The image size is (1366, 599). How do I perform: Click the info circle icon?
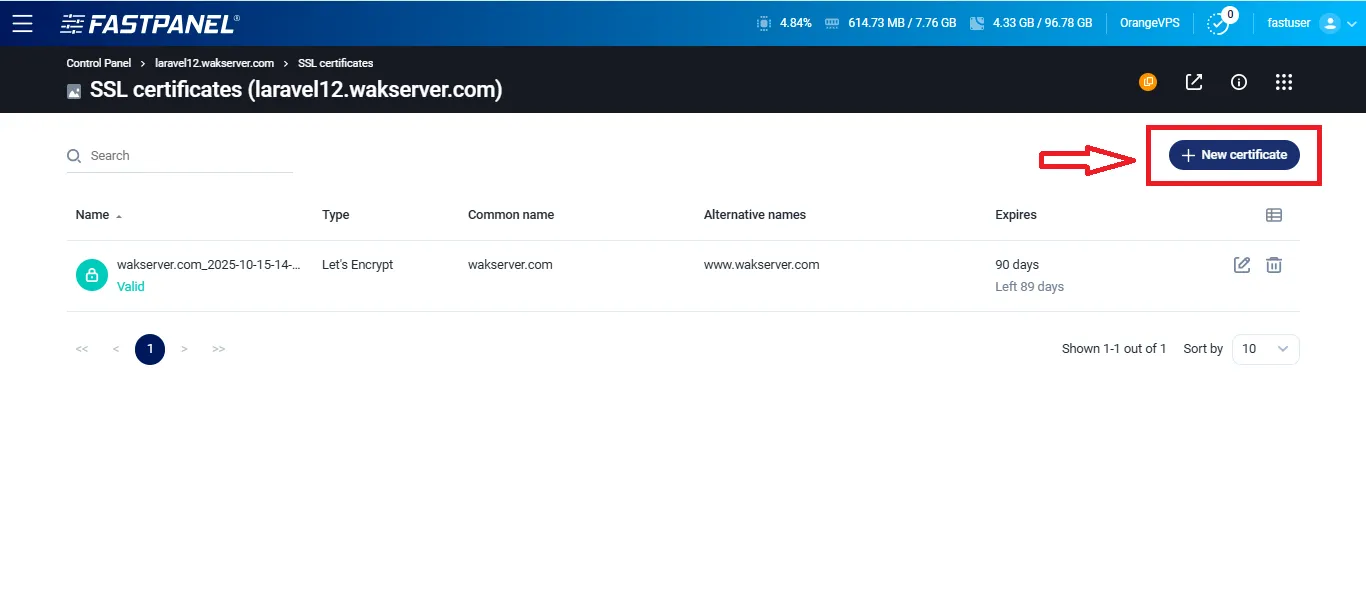1239,82
